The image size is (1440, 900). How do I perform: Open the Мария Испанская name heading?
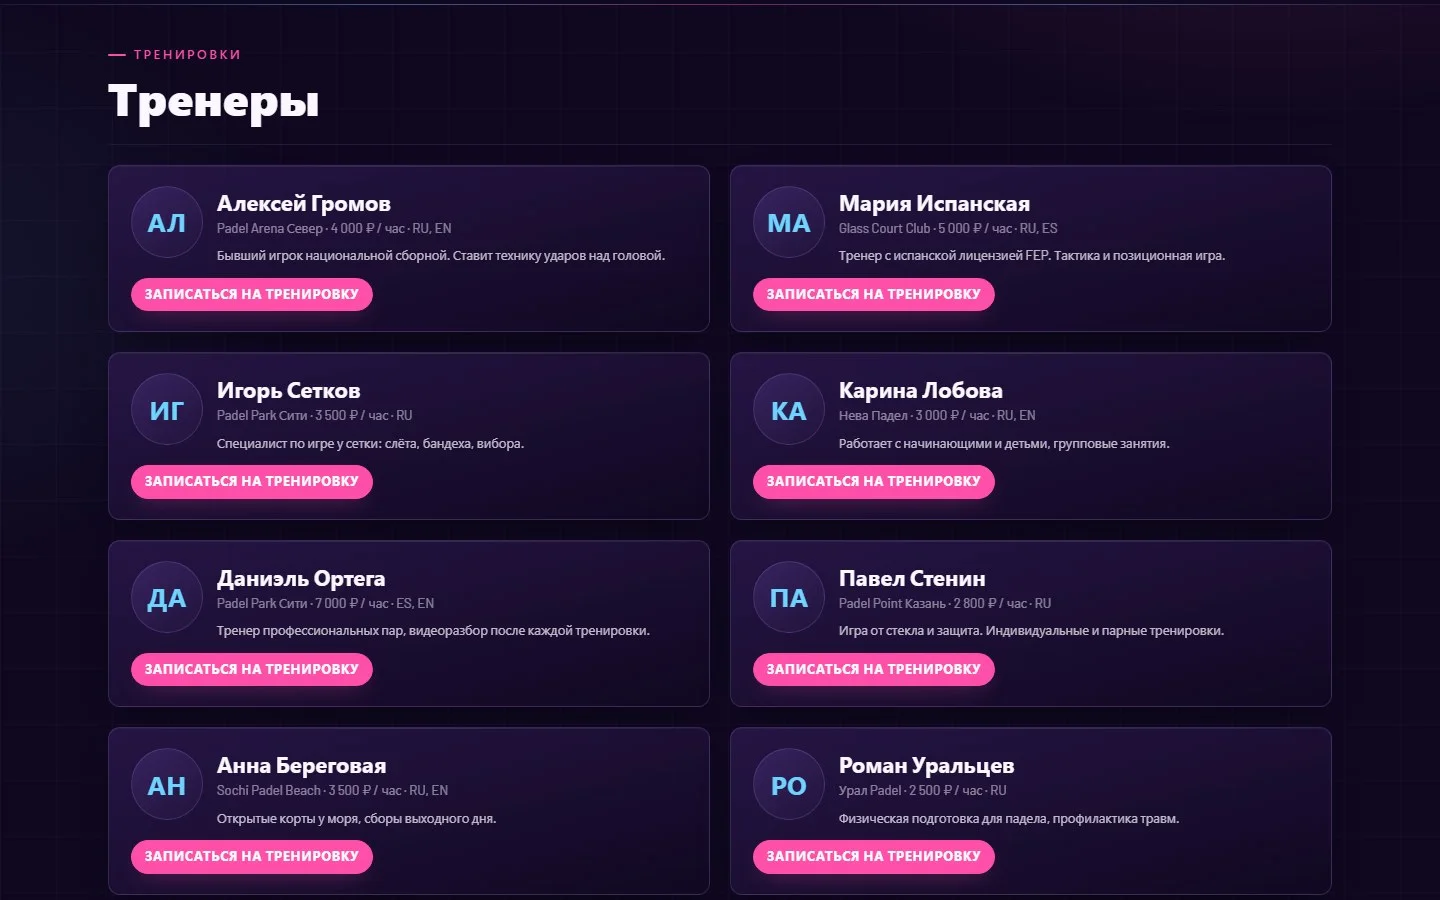click(x=934, y=203)
